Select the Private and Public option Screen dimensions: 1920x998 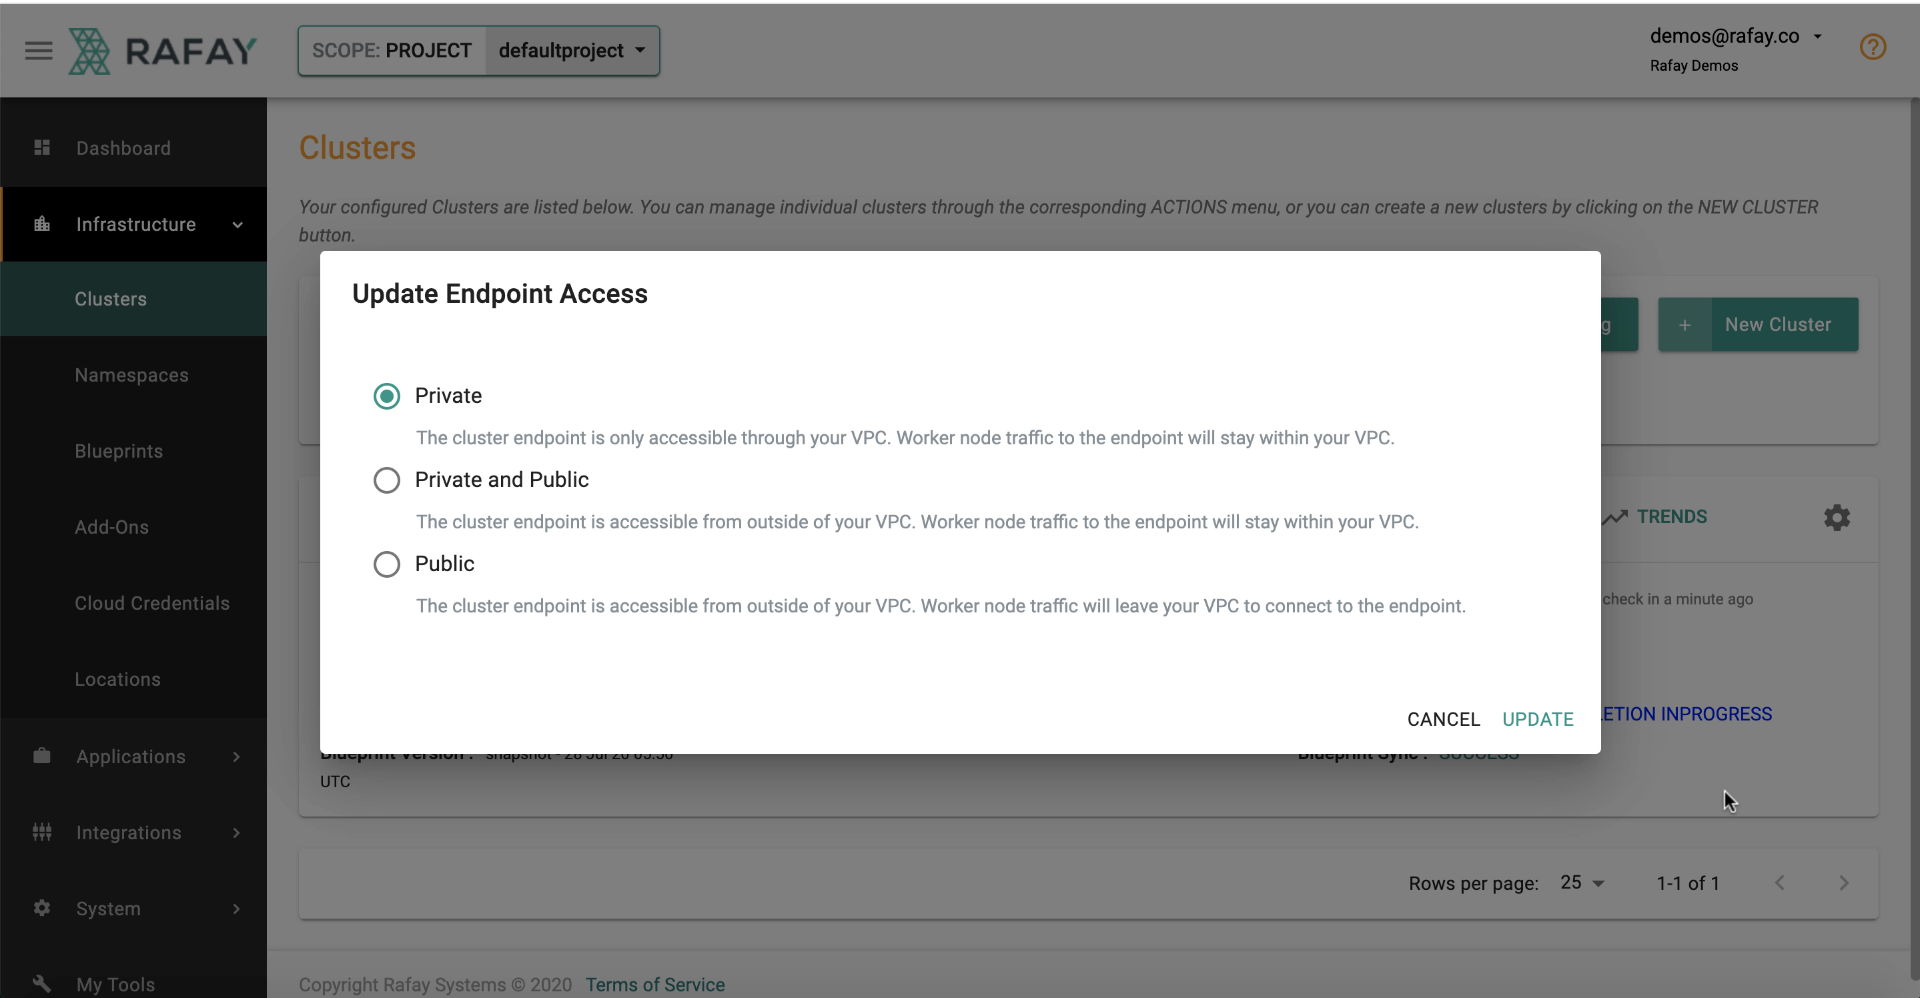tap(387, 480)
